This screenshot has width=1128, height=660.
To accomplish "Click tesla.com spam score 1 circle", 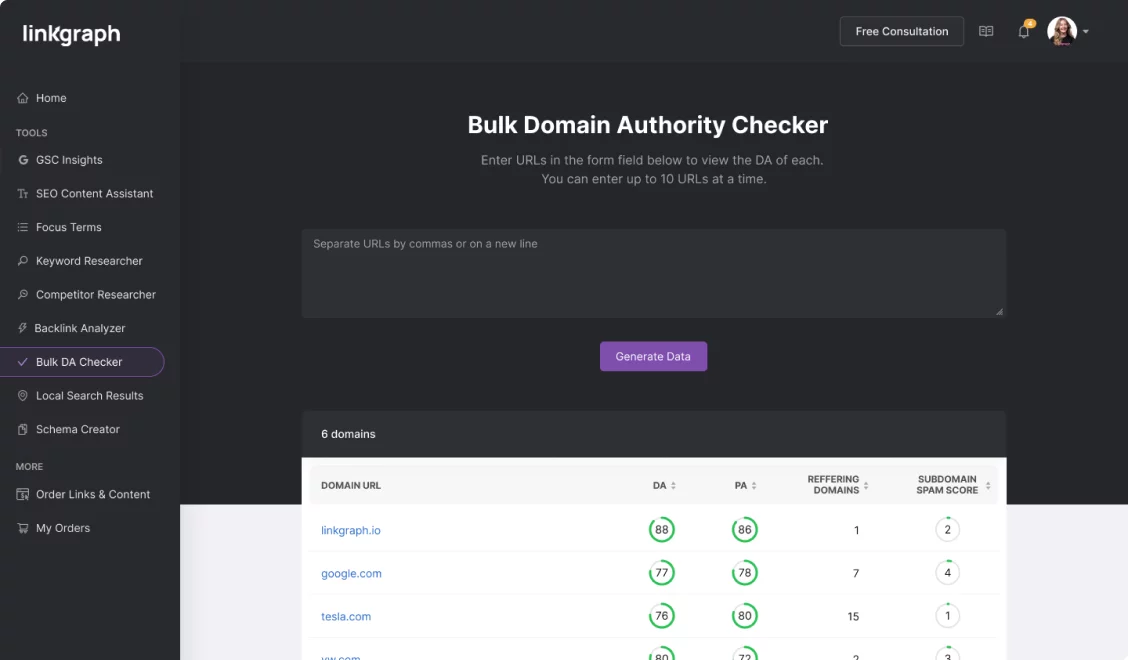I will (x=947, y=616).
